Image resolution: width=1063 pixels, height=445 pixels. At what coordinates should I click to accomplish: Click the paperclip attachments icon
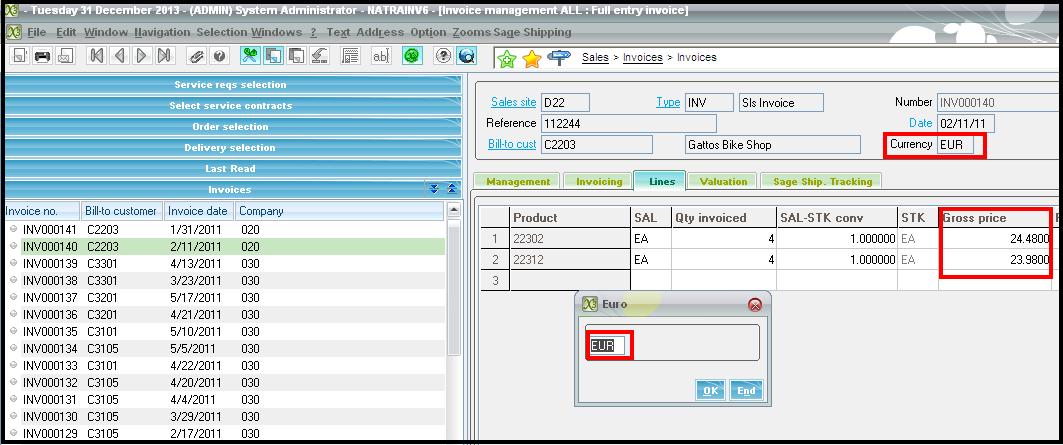[197, 56]
